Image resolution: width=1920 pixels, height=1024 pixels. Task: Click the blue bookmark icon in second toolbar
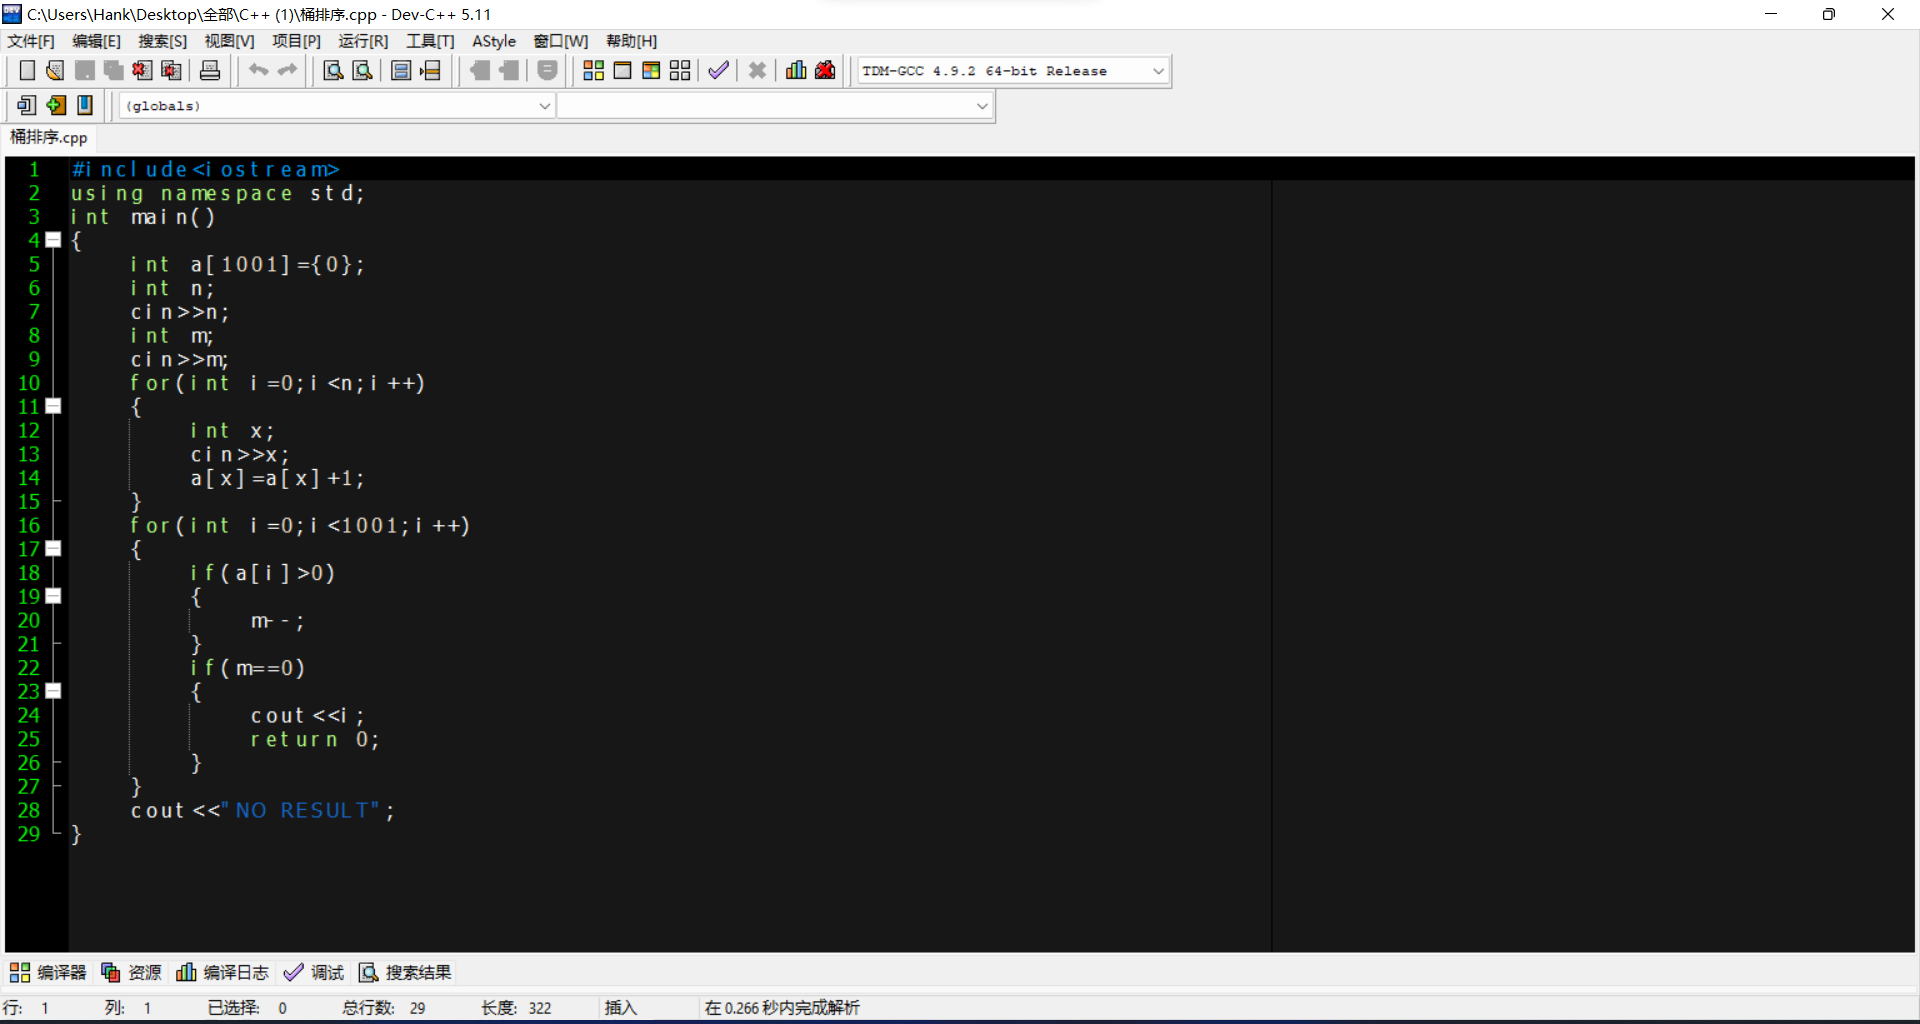click(x=85, y=105)
